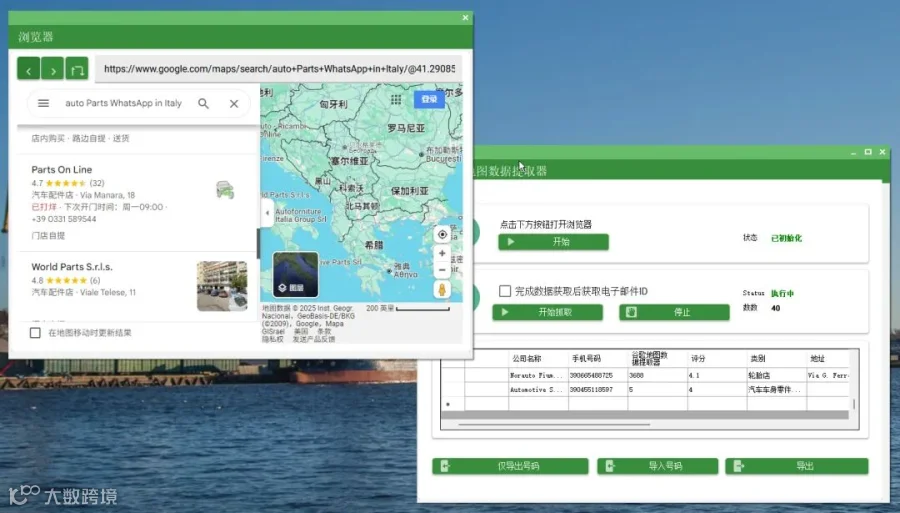Click the magnifier search icon in Maps

203,103
